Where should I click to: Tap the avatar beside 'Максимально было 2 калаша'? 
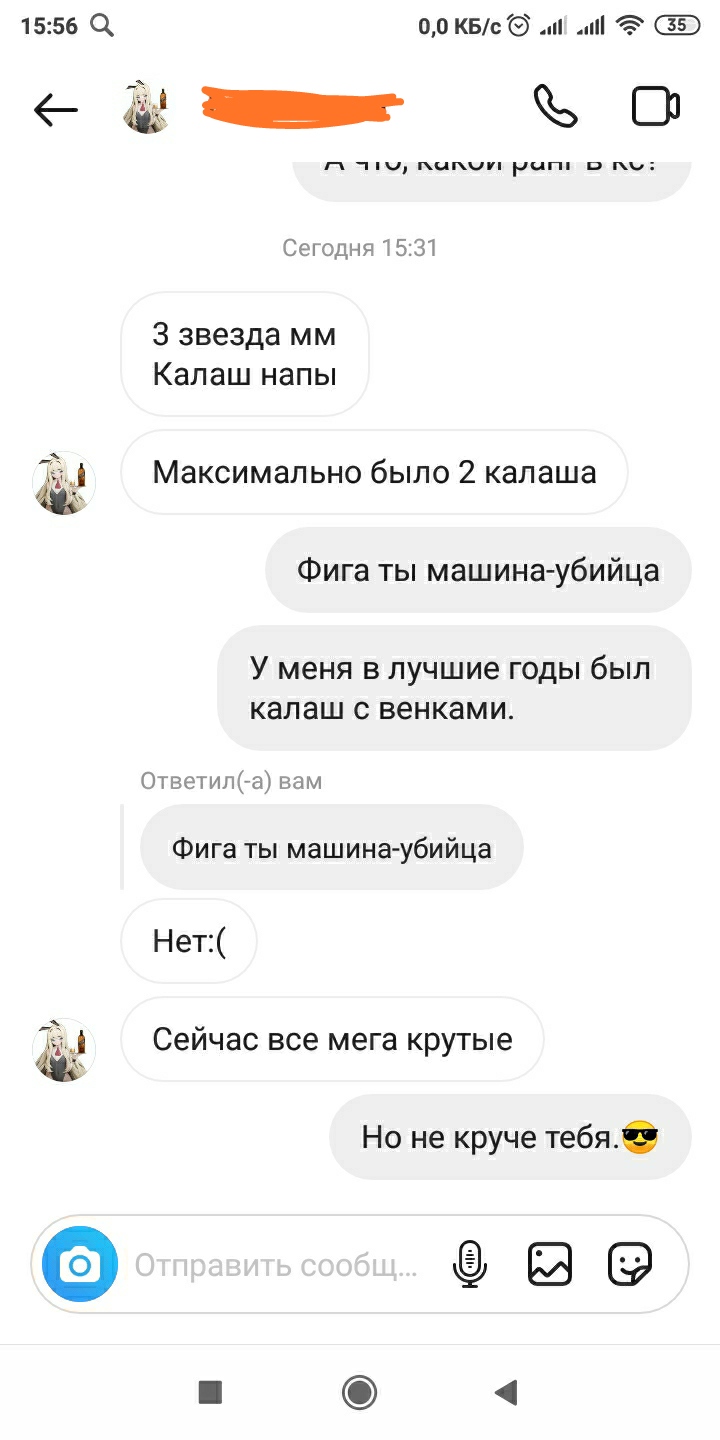tap(65, 484)
